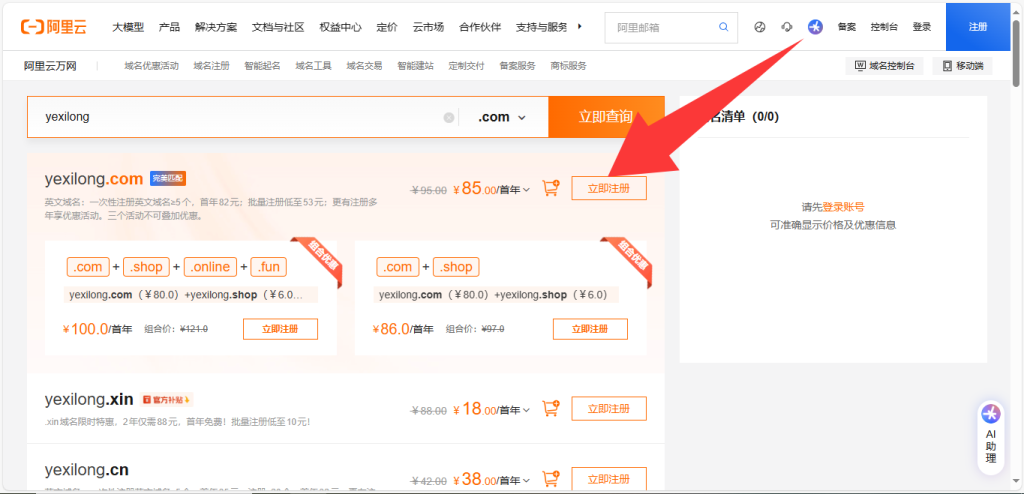Click the blue 注册 button
1024x494 pixels.
(978, 27)
